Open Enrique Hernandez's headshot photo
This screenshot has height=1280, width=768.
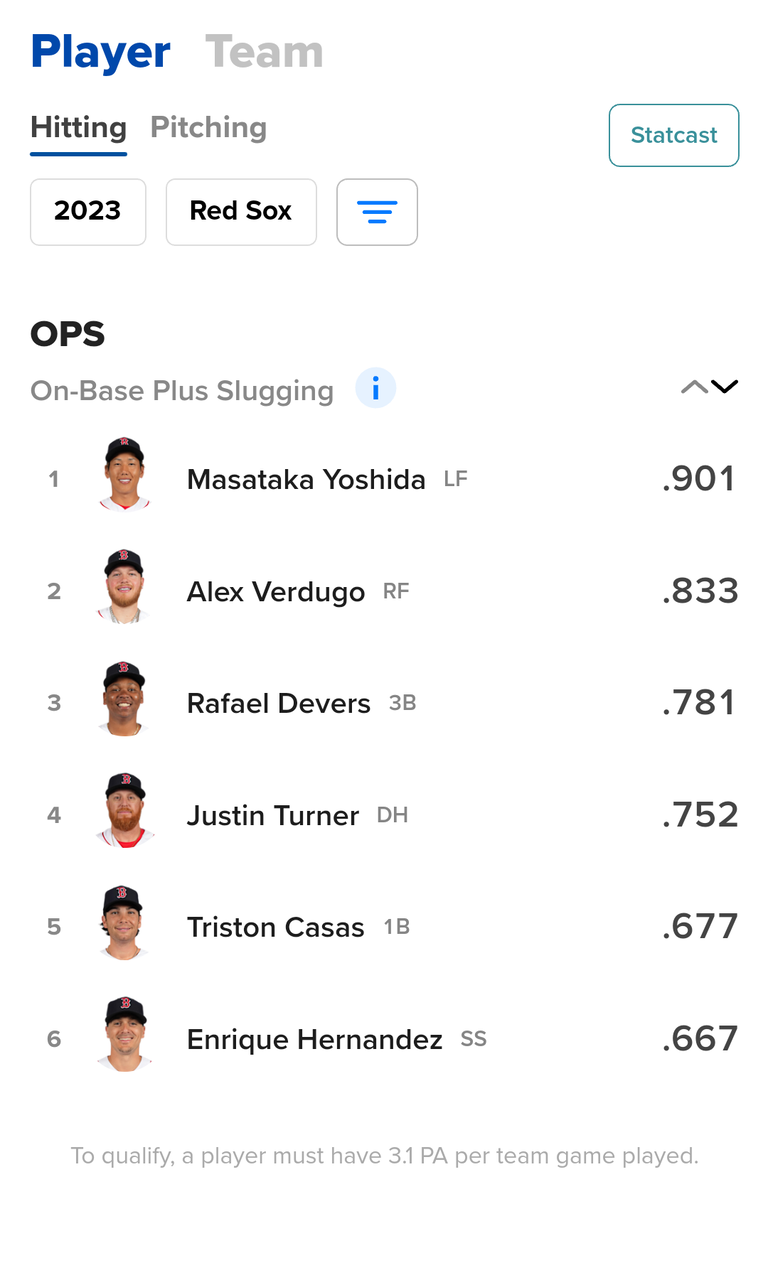125,1034
